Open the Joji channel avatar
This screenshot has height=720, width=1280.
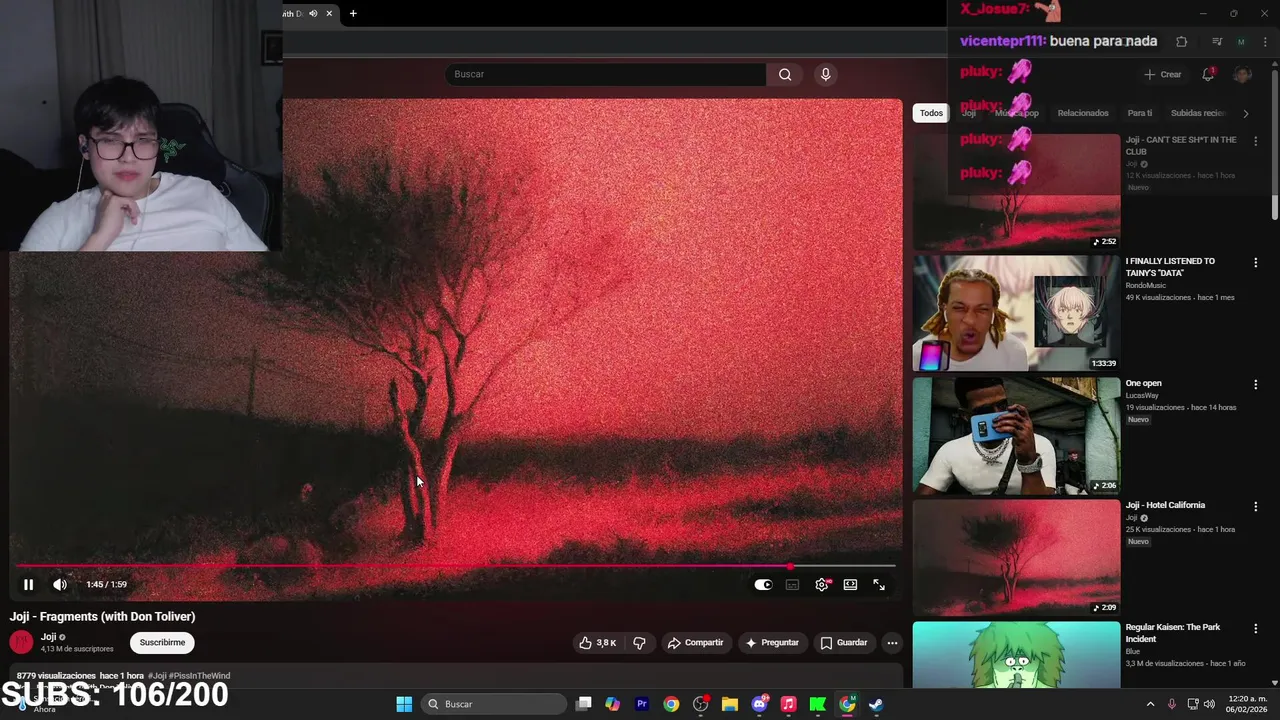pyautogui.click(x=21, y=642)
